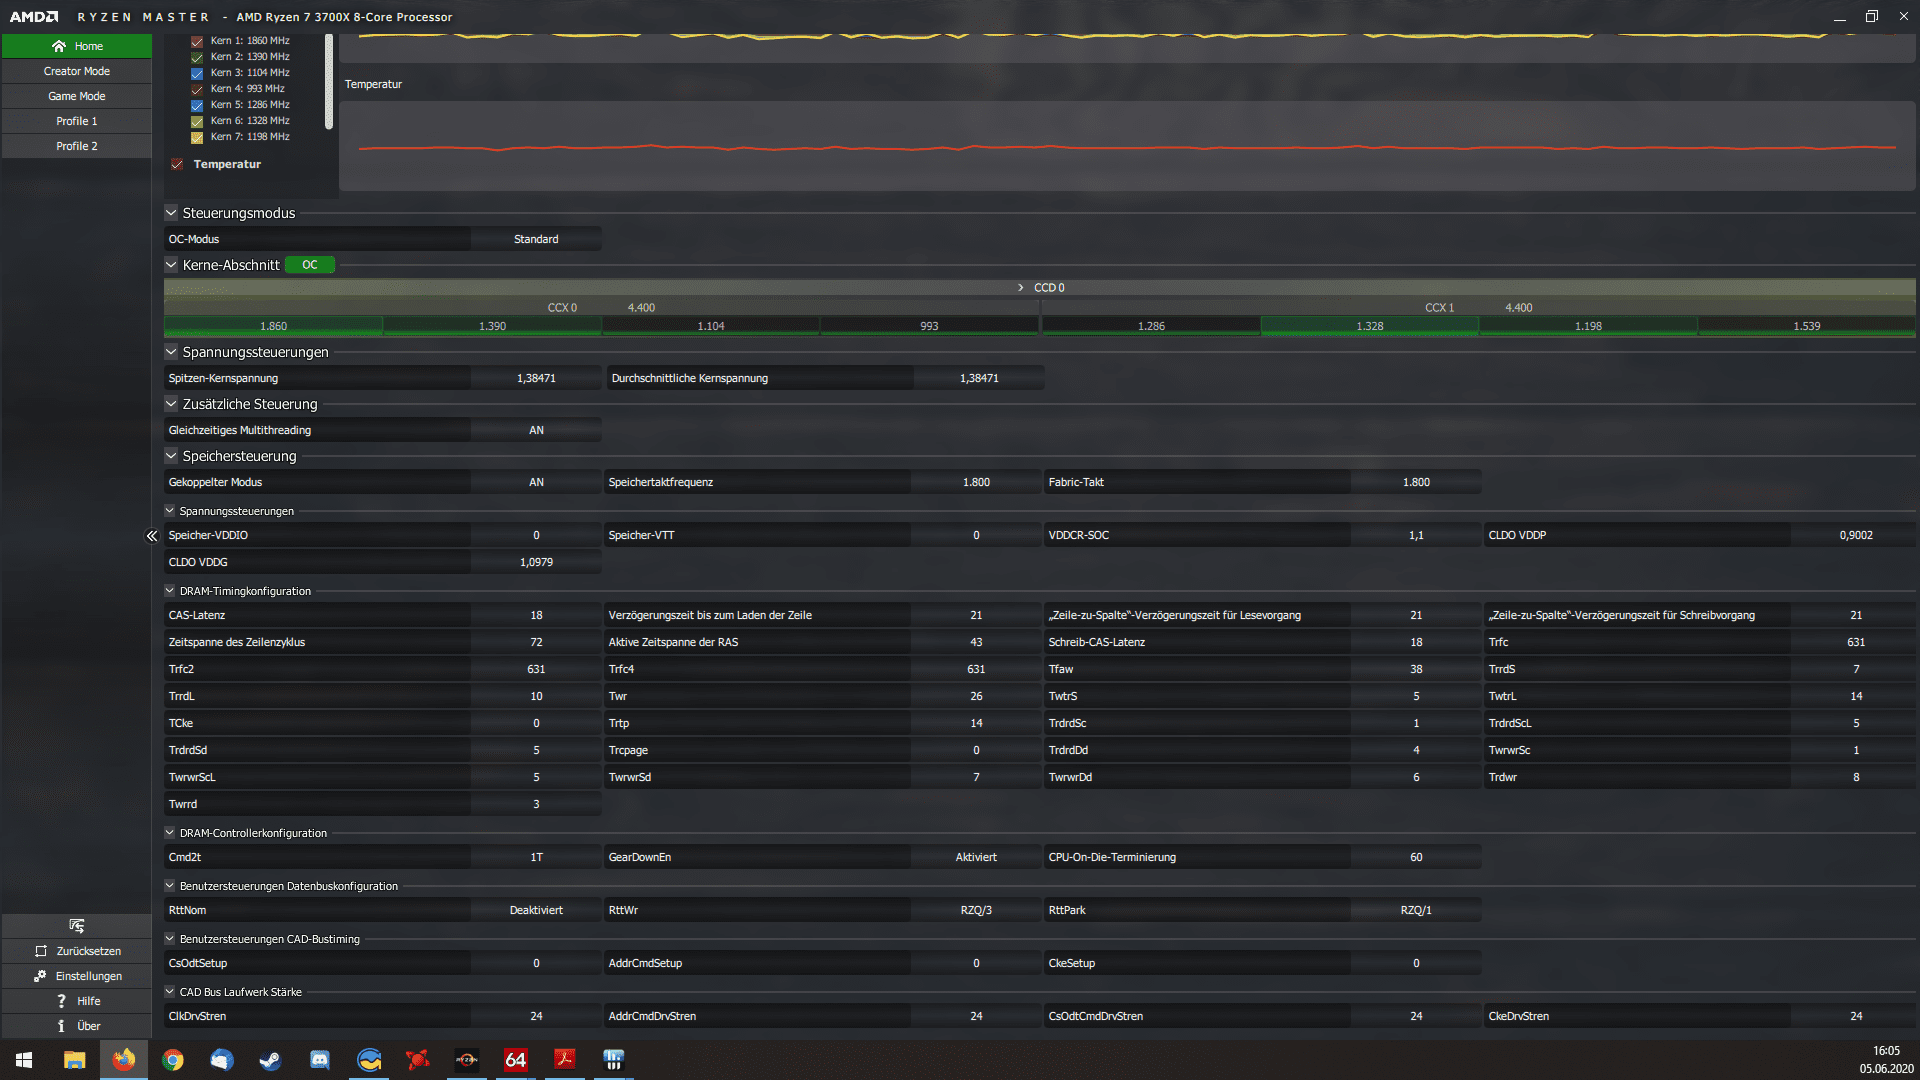This screenshot has height=1080, width=1920.
Task: Collapse Benutzersteuerungen CAD-Bustiming subsection
Action: [170, 939]
